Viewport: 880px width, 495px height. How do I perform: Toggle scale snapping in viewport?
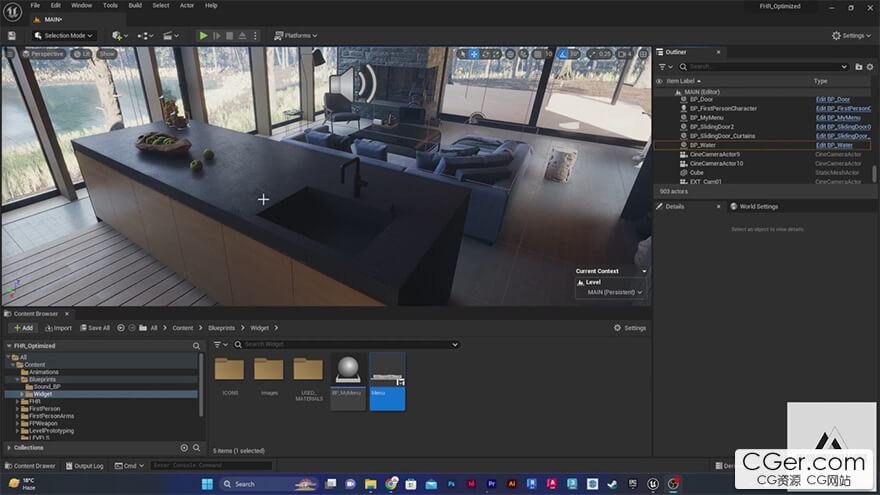point(592,54)
